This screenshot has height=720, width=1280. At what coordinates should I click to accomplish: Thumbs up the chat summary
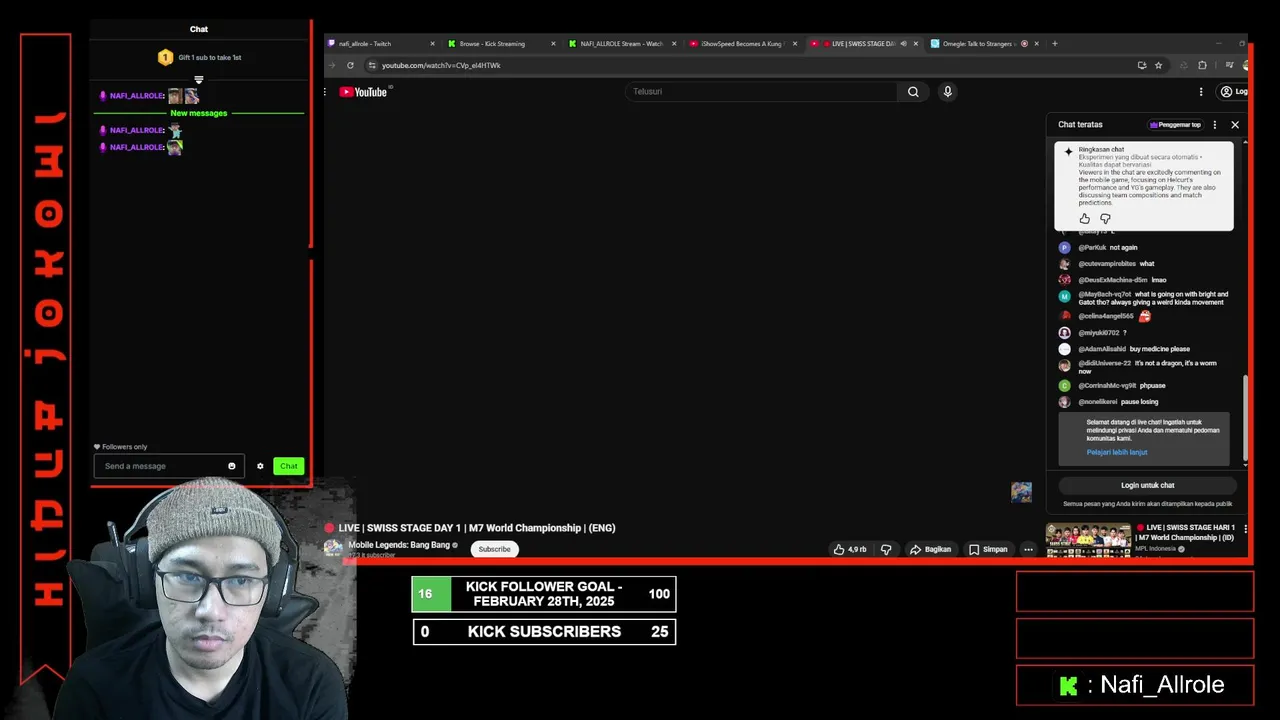point(1085,218)
